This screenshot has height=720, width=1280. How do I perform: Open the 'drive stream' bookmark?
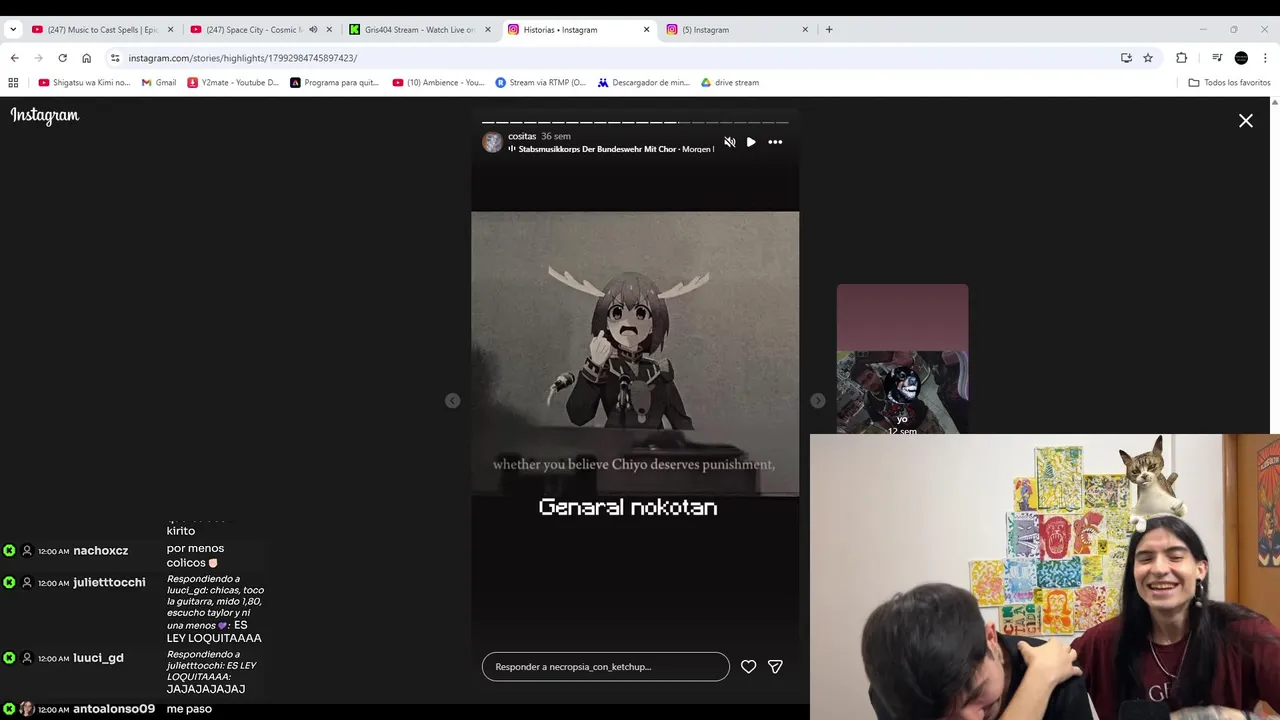730,83
